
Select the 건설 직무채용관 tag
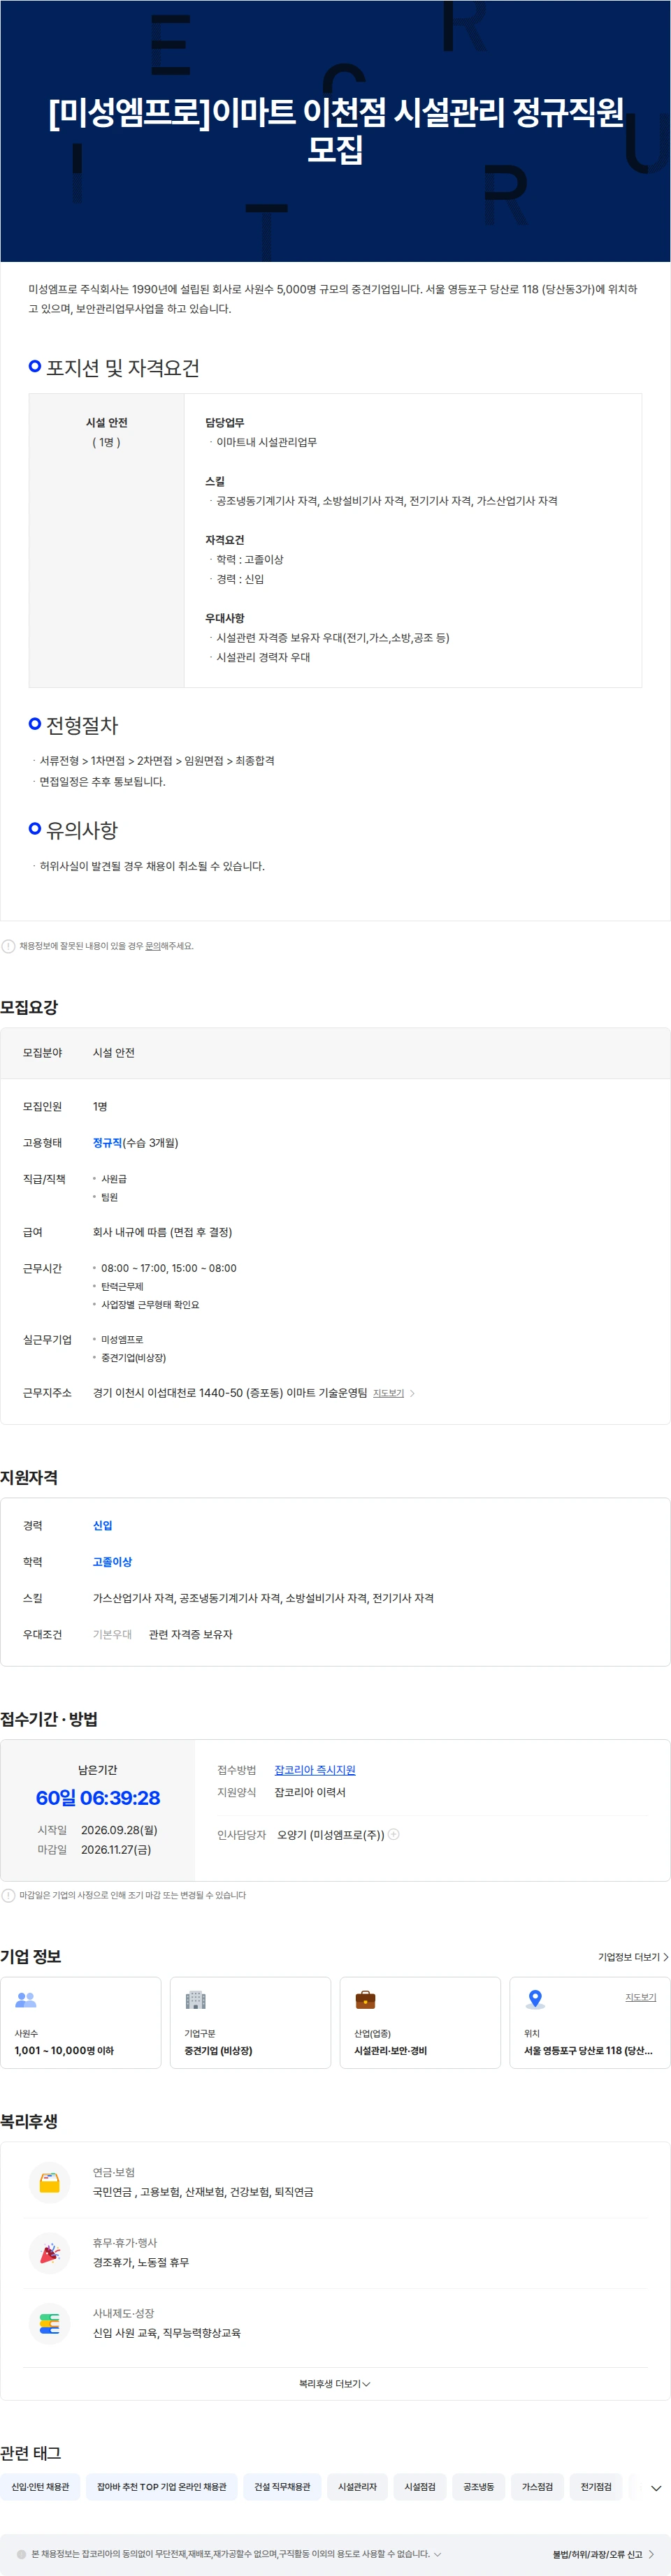282,2487
